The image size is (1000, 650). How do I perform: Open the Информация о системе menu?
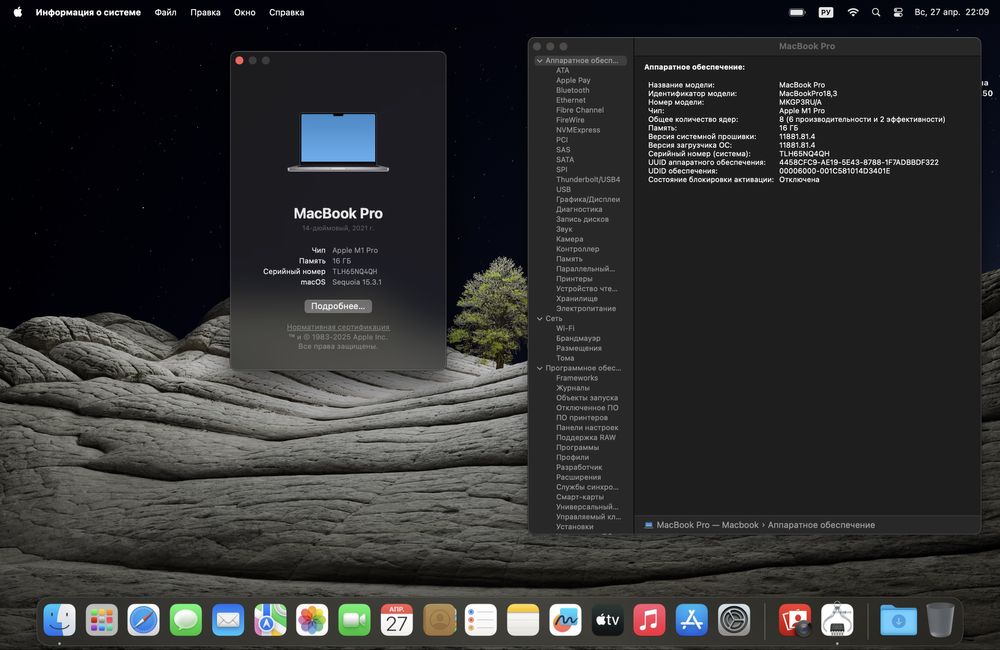click(88, 12)
